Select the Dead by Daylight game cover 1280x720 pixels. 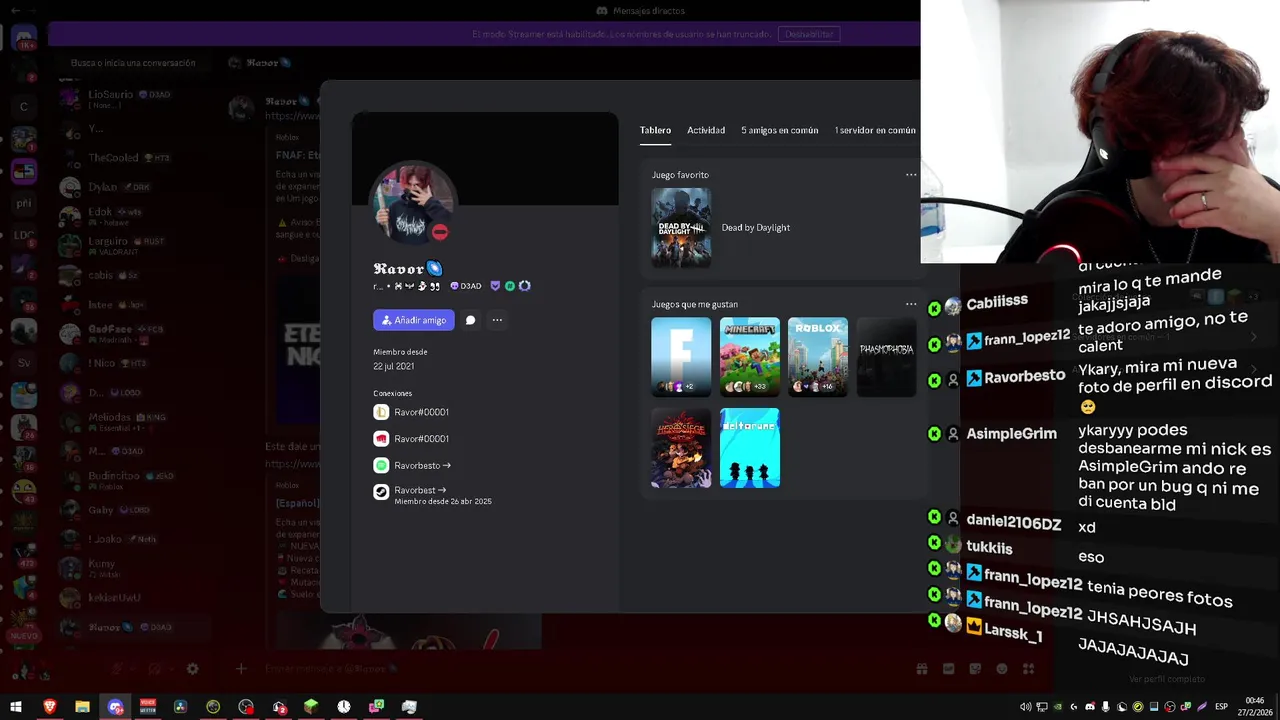pos(681,227)
